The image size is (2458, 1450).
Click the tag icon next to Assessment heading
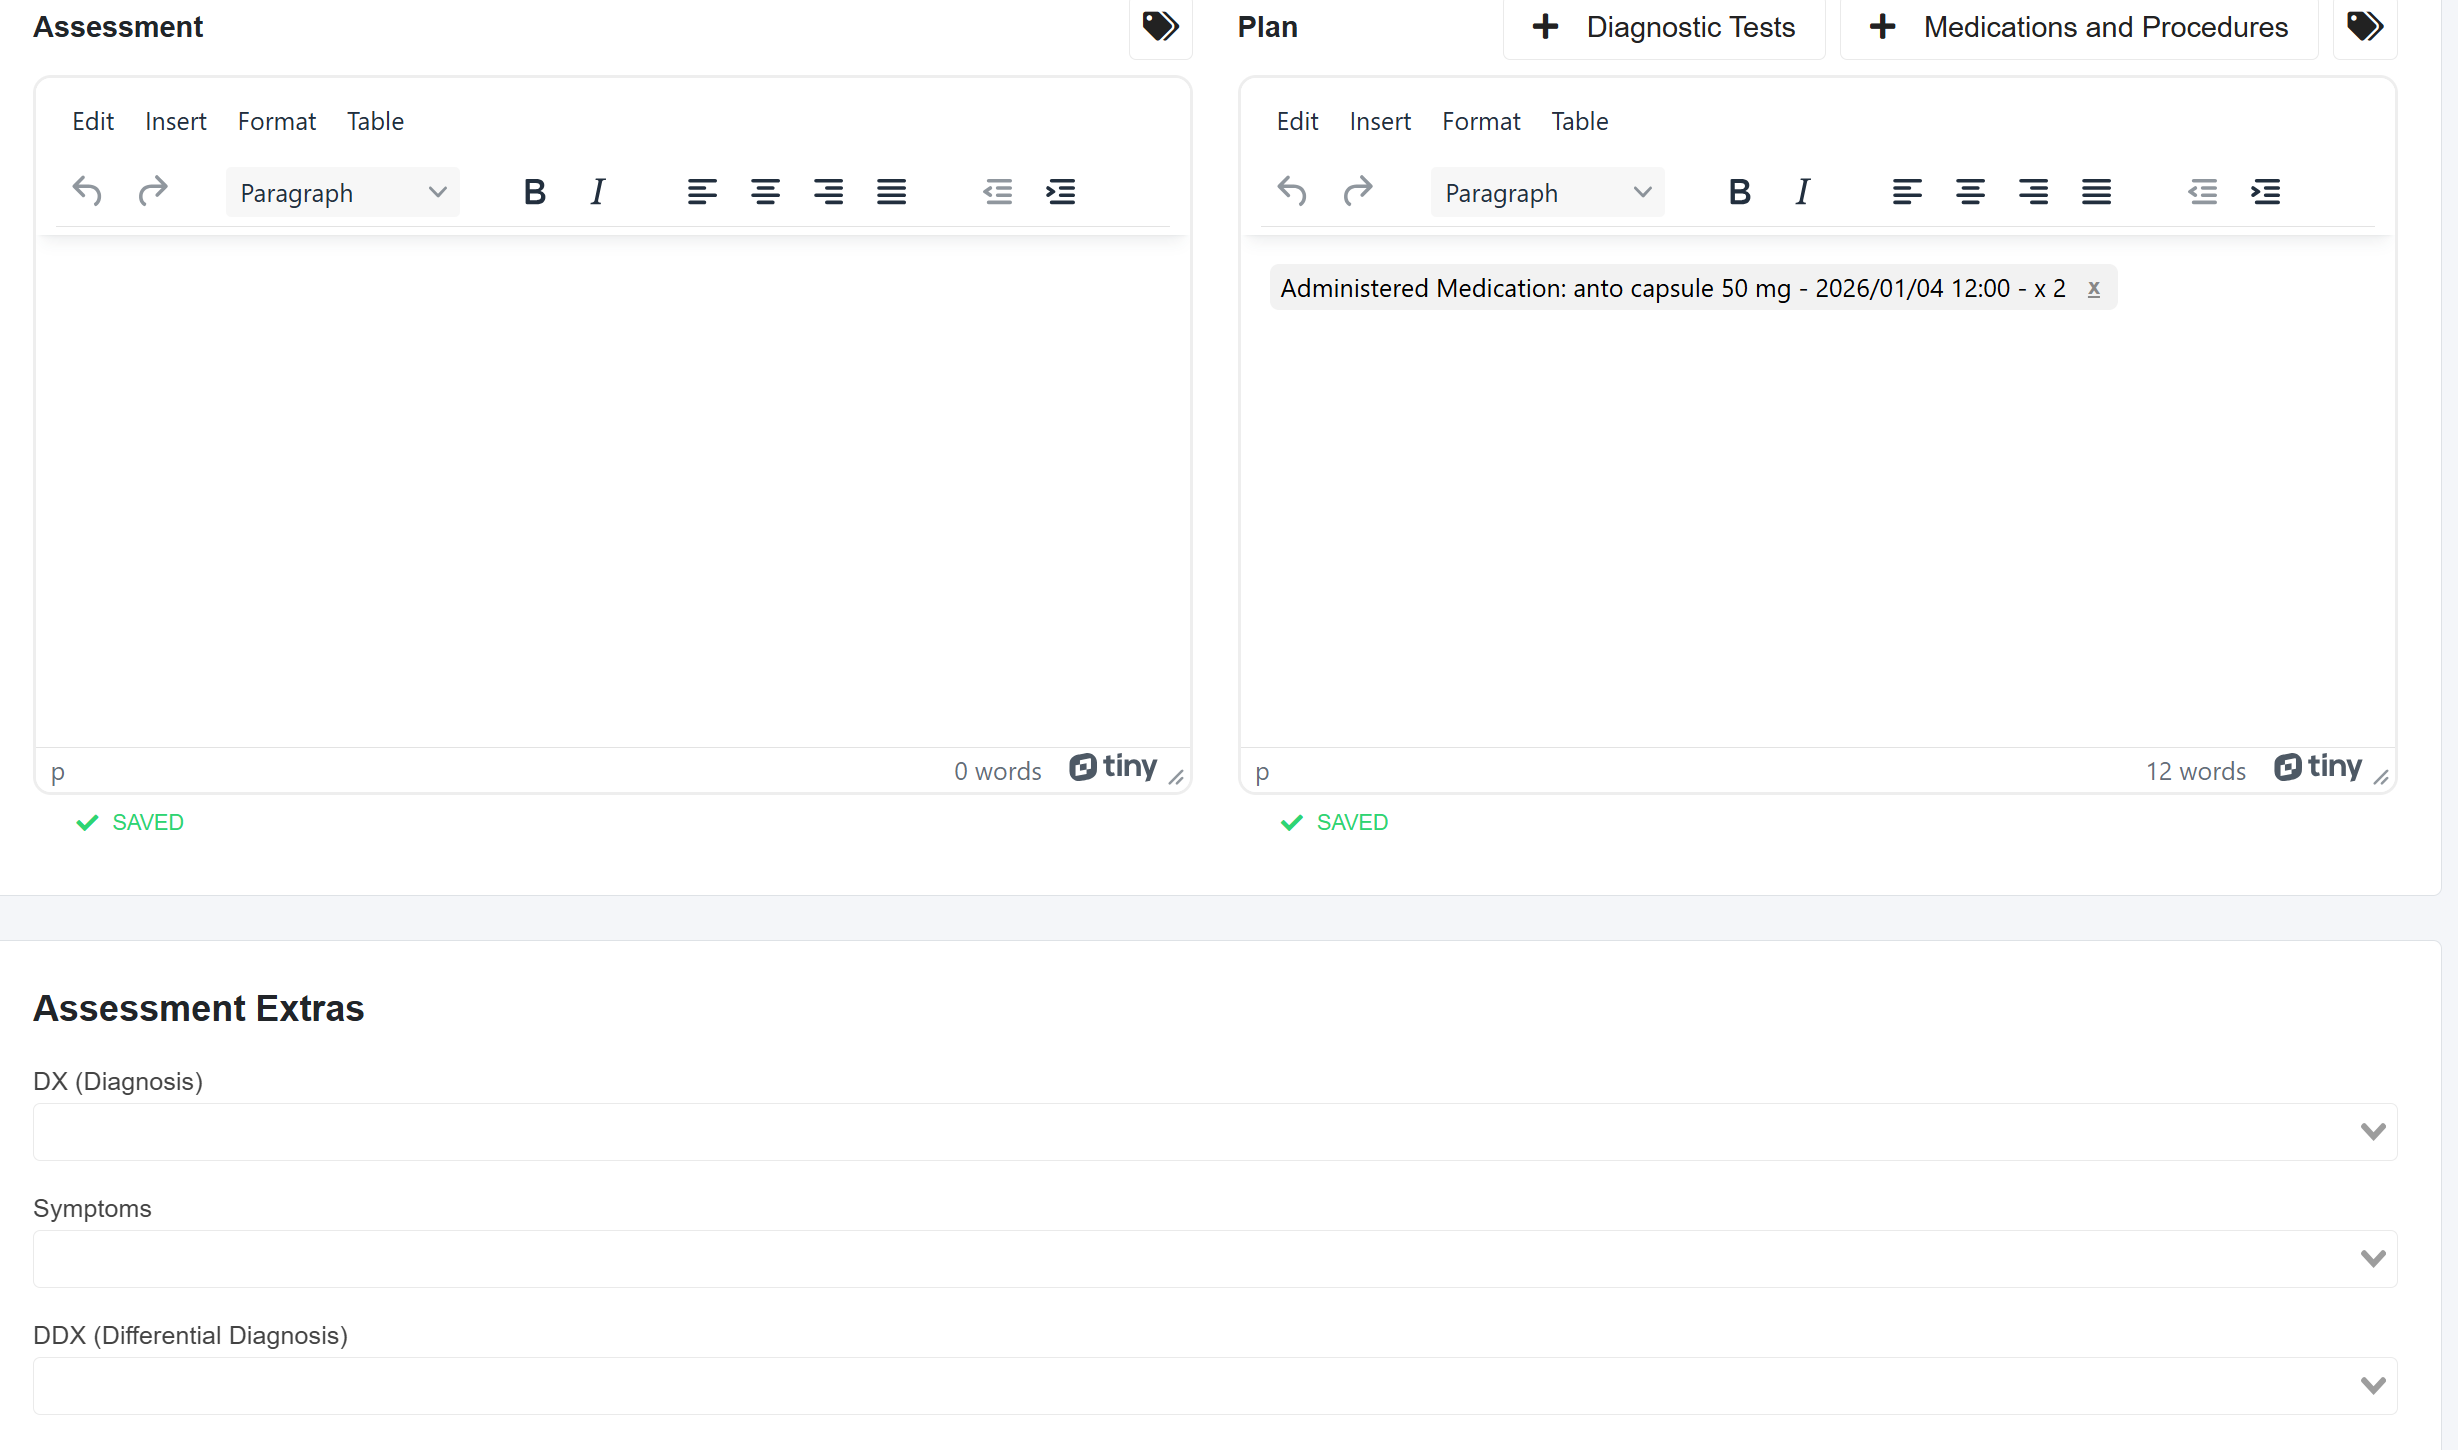click(1160, 27)
